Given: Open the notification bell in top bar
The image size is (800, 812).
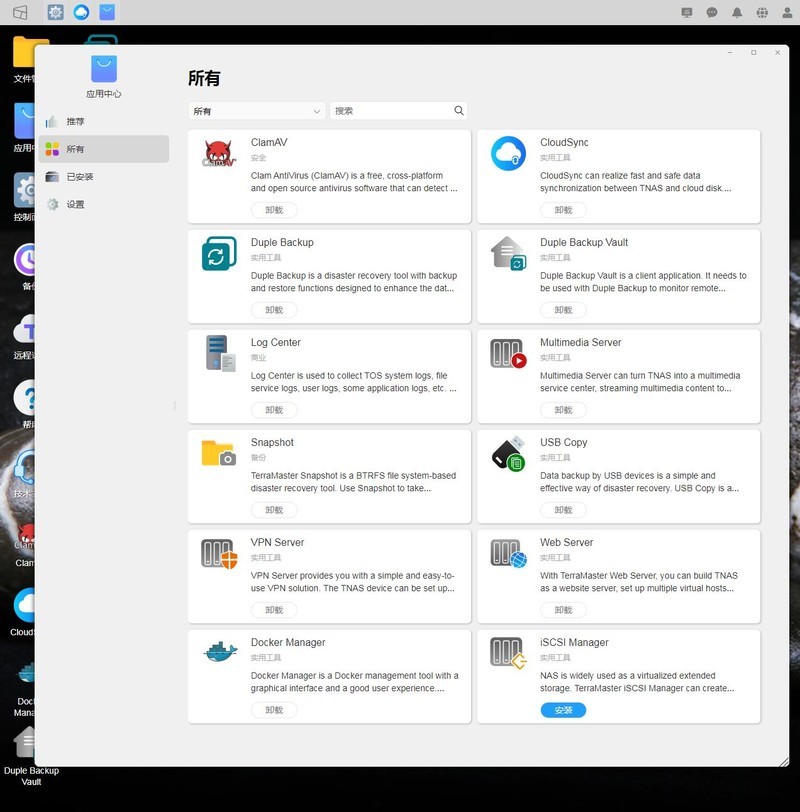Looking at the screenshot, I should [x=737, y=12].
